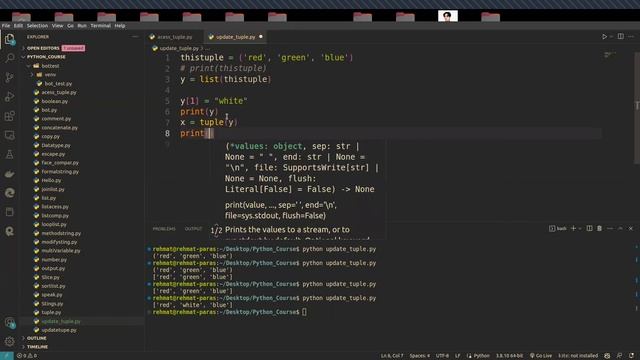Open the Edge tools icon in activity bar
Viewport: 640px width, 360px height.
coord(9,193)
